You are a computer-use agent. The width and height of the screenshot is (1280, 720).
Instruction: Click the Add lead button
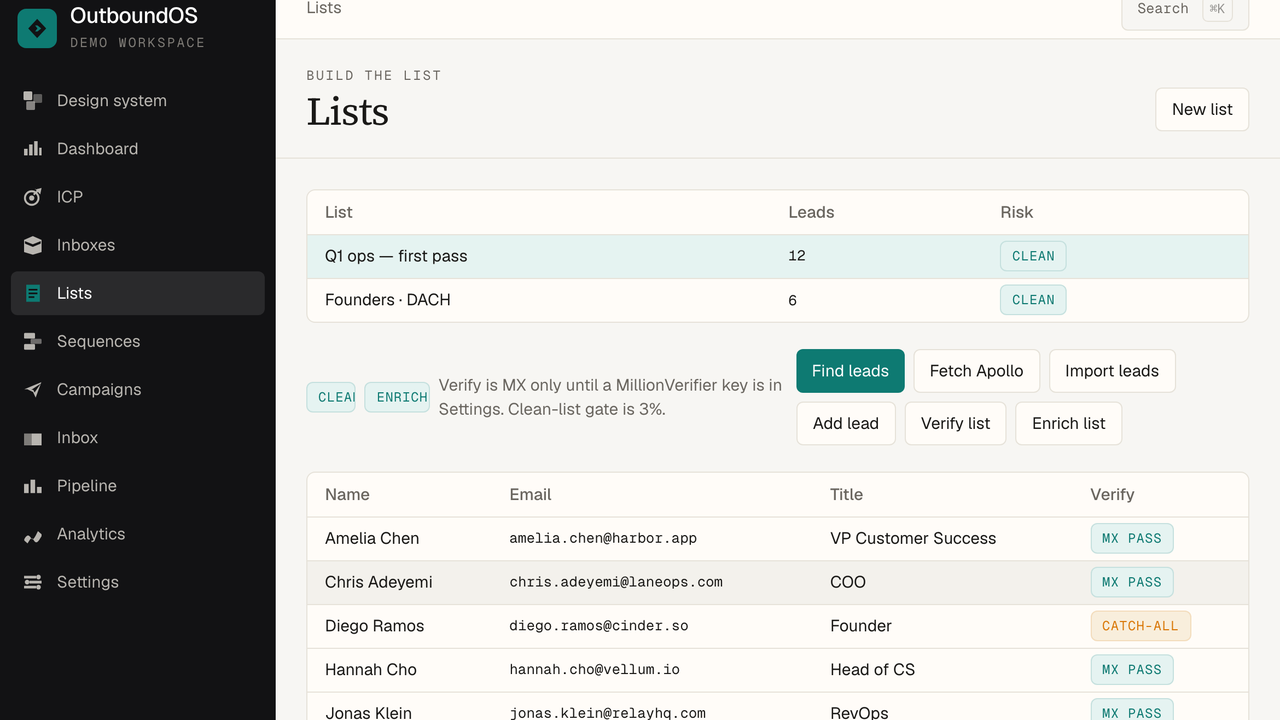click(x=846, y=423)
